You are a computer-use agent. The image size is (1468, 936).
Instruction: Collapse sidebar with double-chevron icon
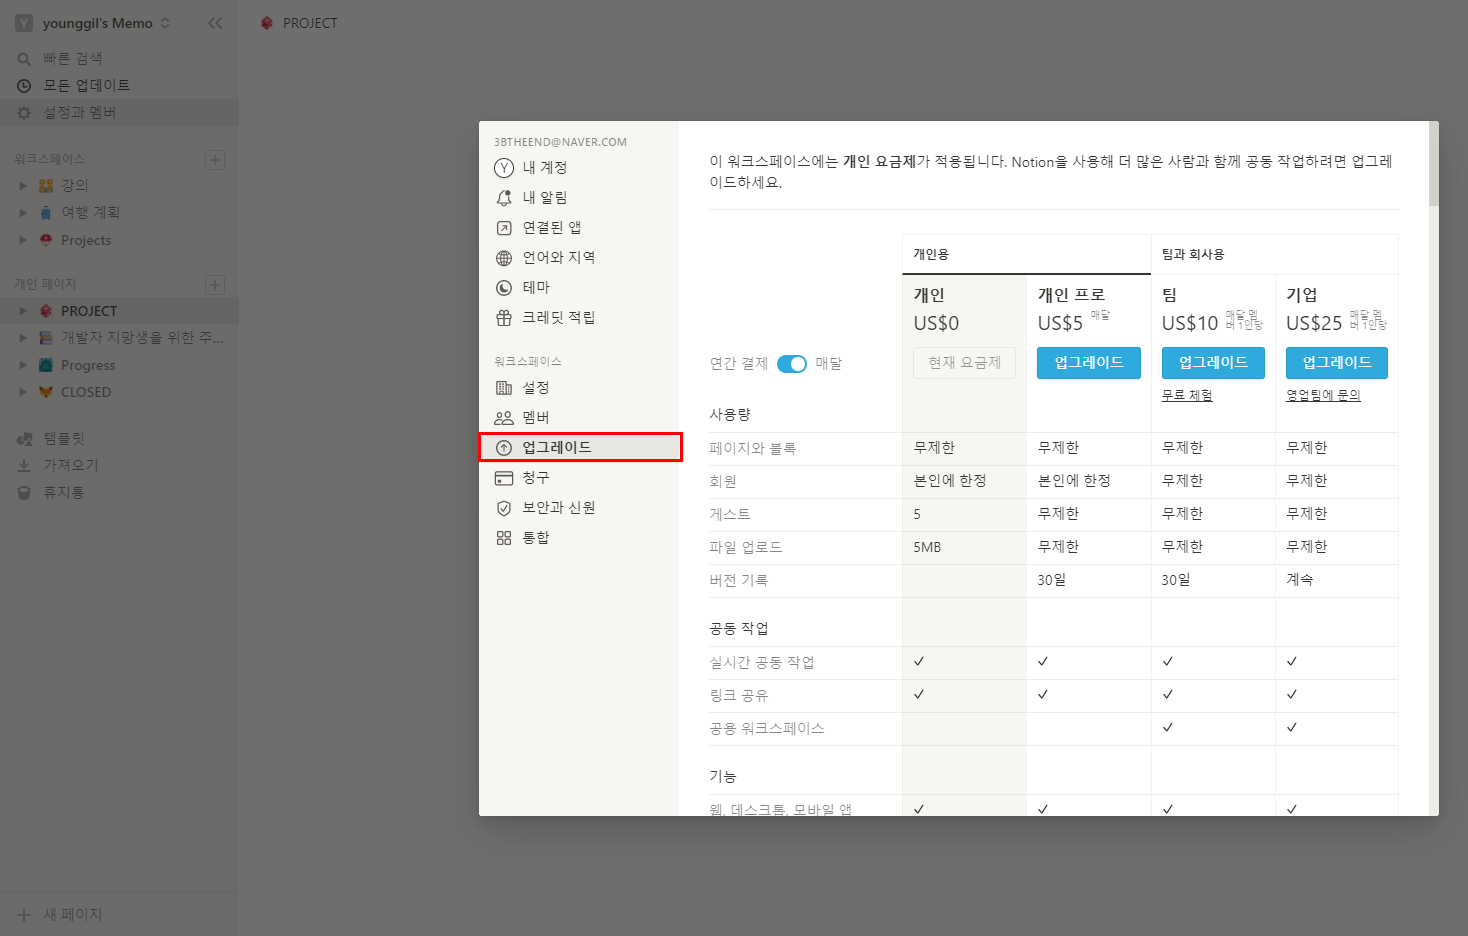[x=215, y=23]
